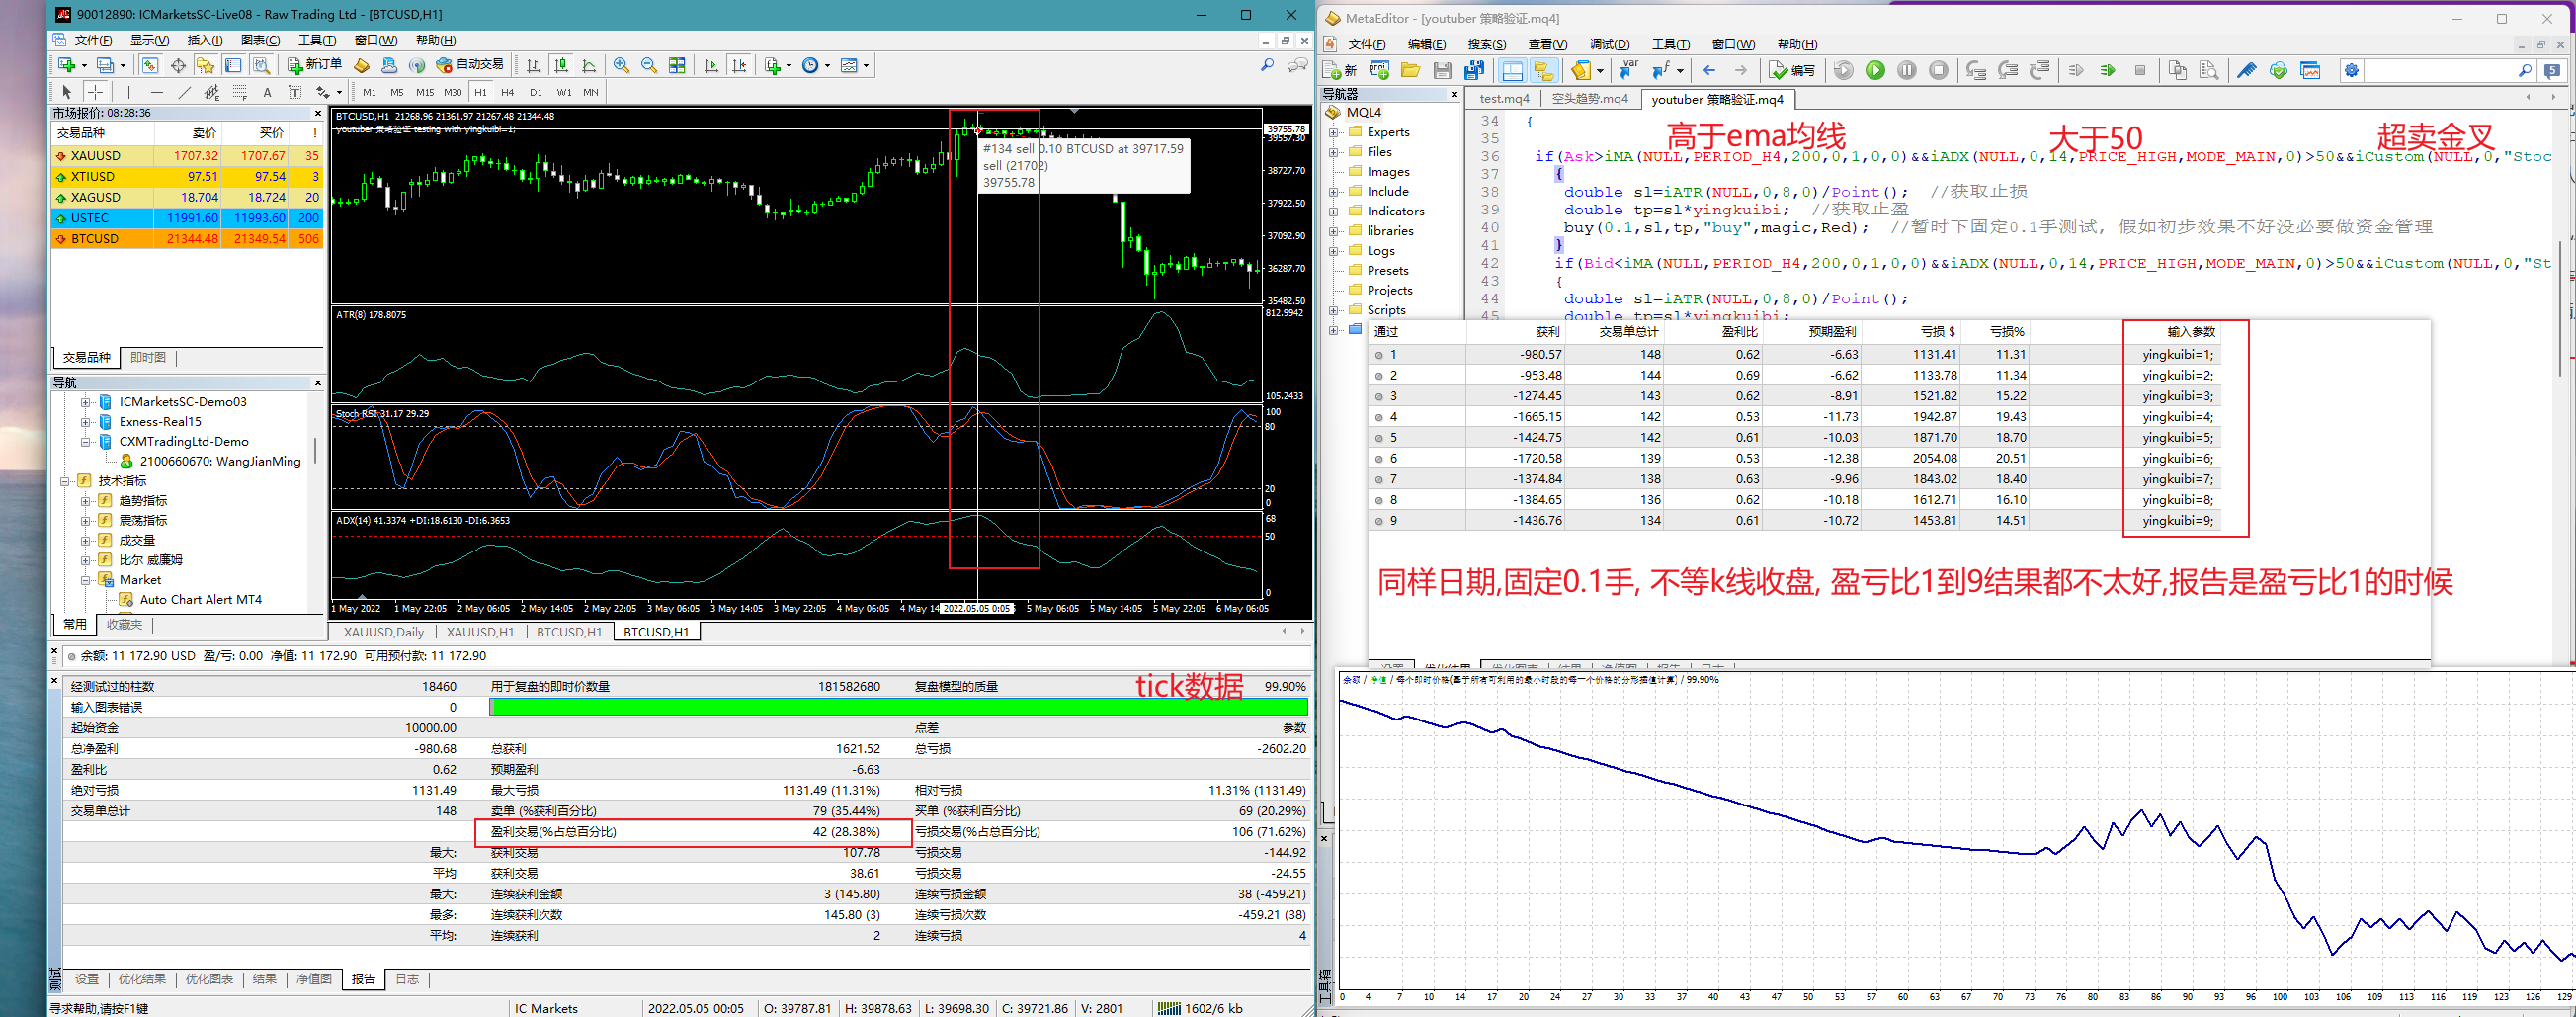Click the zoom in magnifier on MT4 toolbar
This screenshot has width=2576, height=1017.
621,65
